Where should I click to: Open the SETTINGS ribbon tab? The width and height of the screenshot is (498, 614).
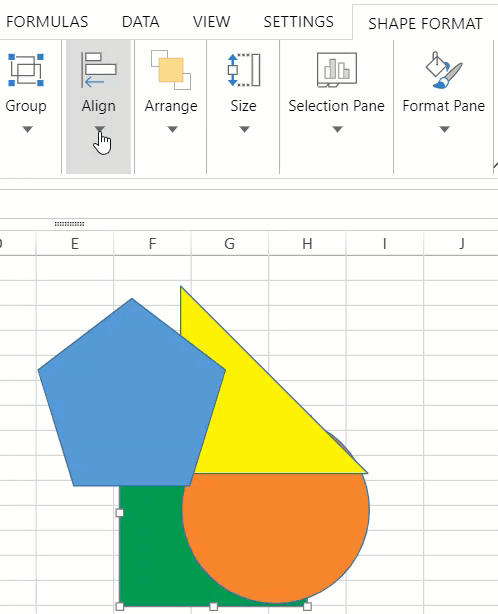coord(298,22)
